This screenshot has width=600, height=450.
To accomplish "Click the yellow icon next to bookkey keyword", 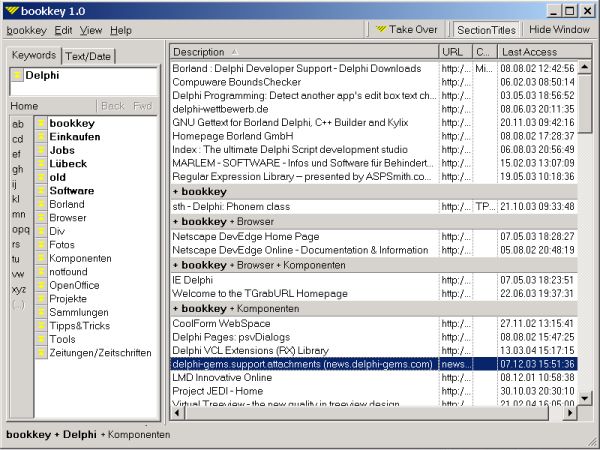I will click(x=41, y=123).
